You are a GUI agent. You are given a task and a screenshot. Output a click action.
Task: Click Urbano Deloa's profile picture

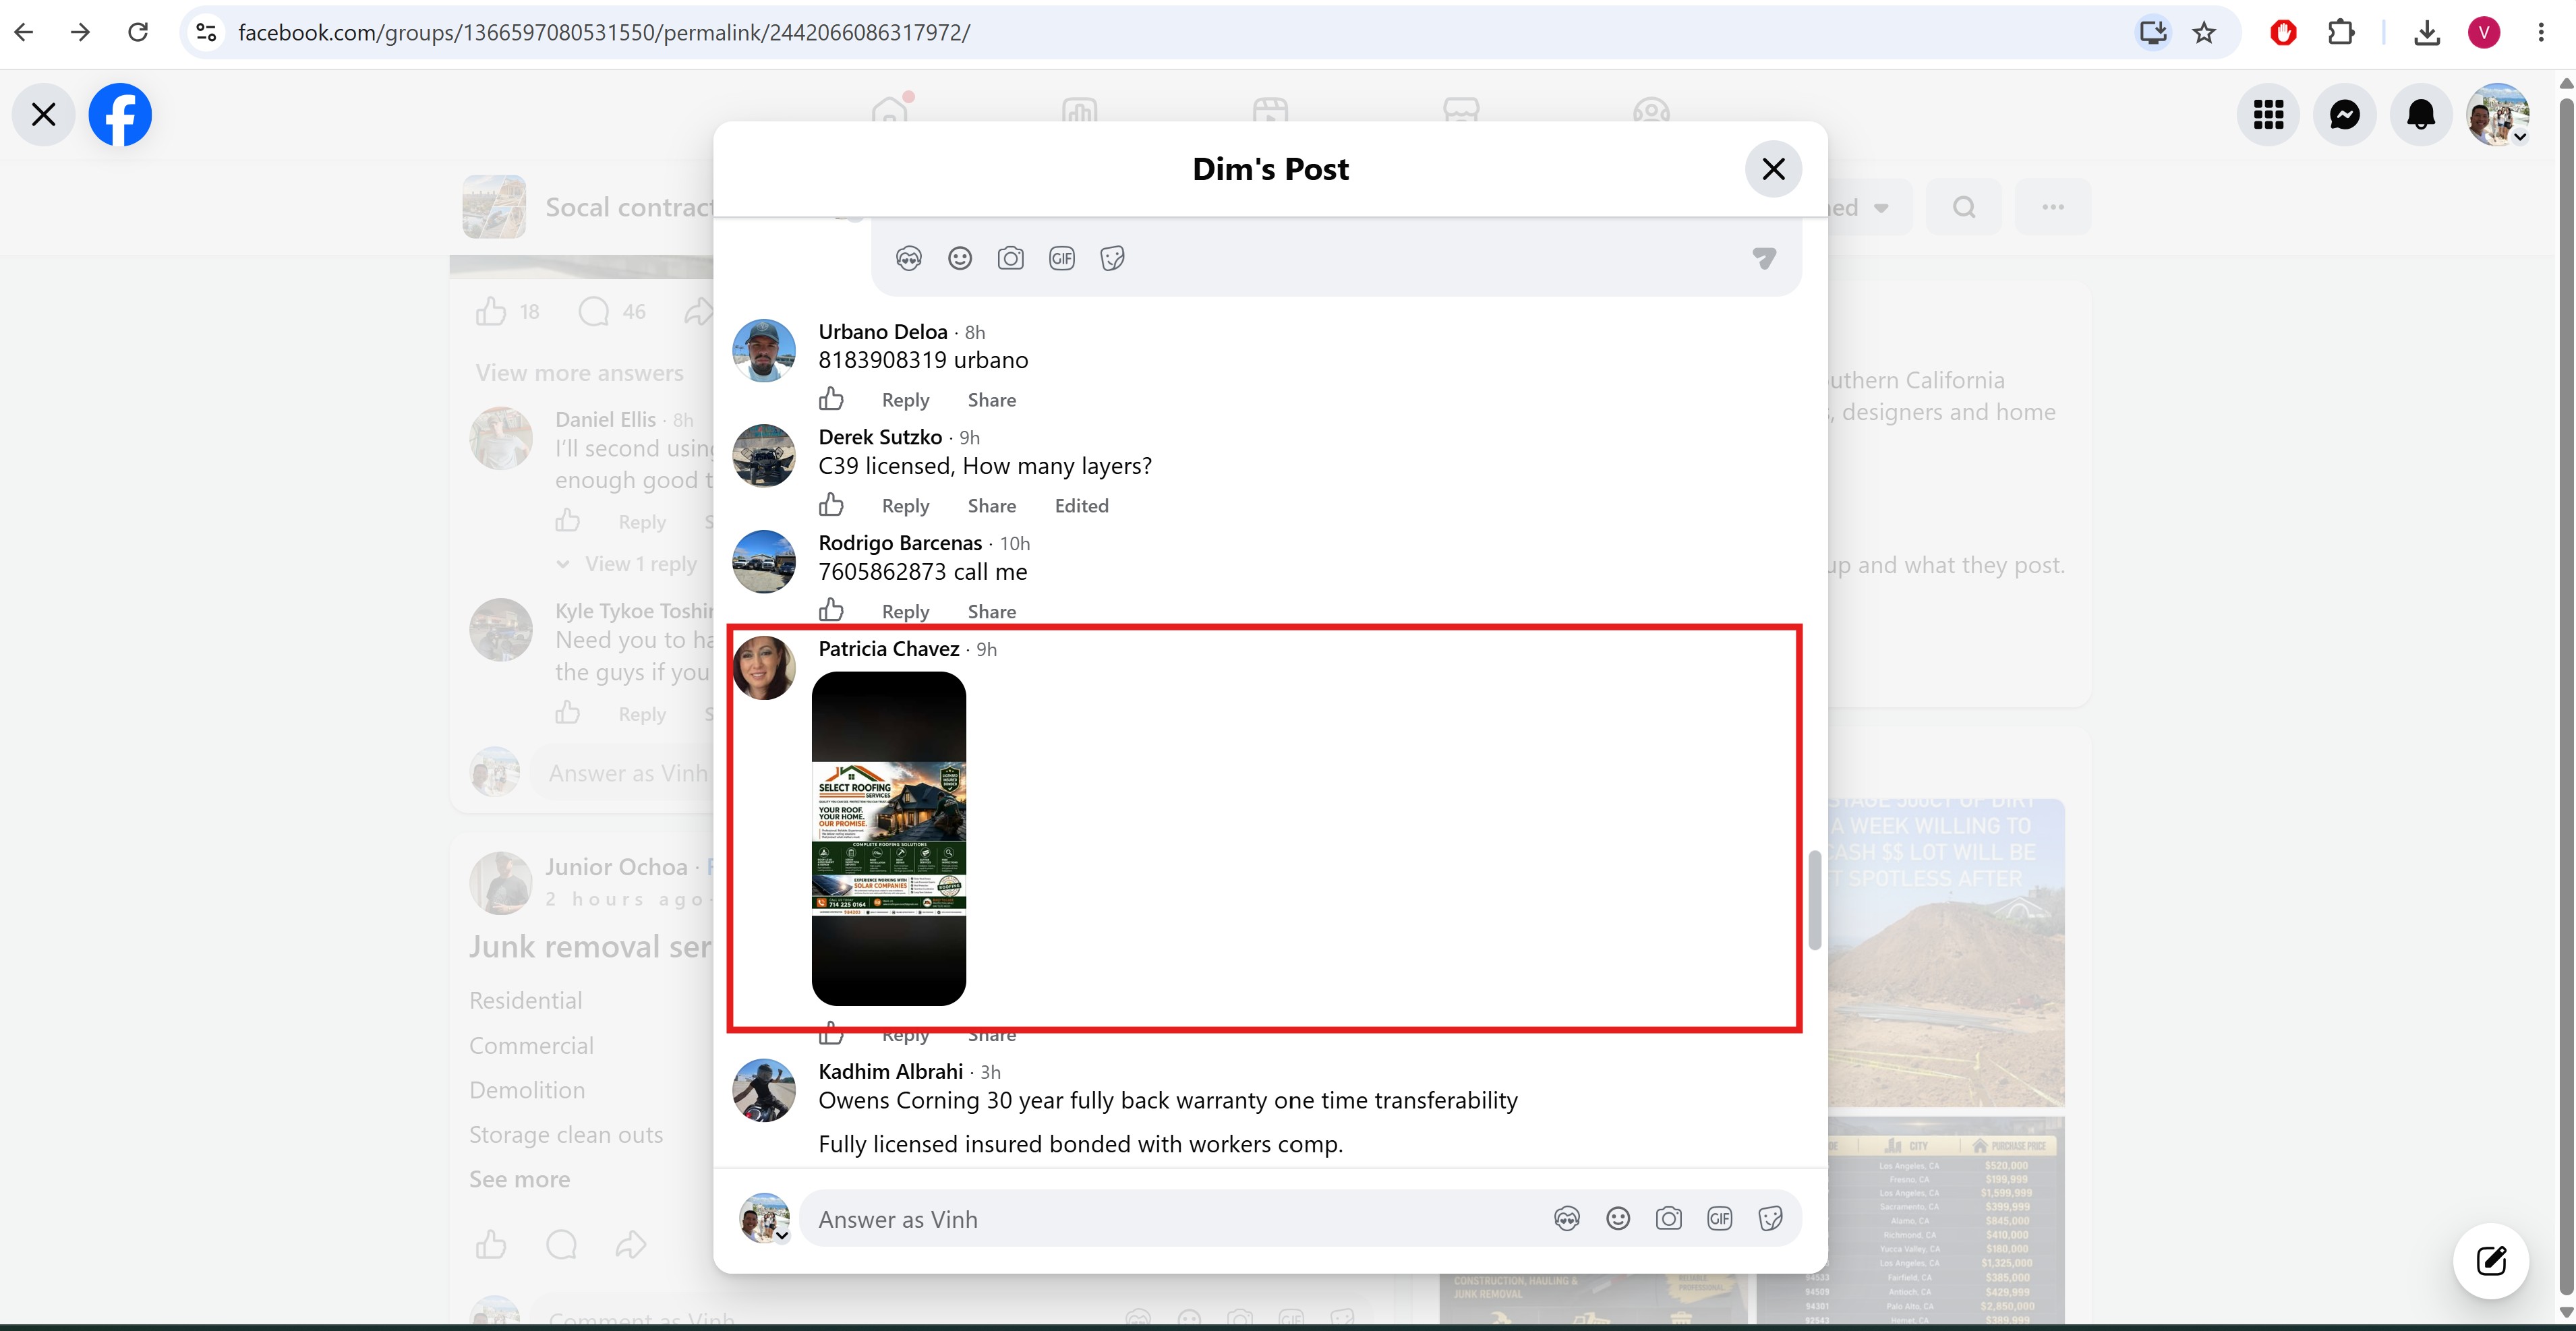pos(764,351)
